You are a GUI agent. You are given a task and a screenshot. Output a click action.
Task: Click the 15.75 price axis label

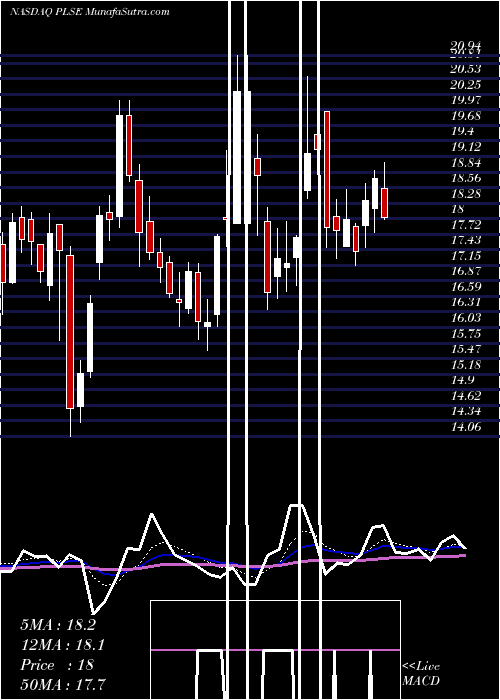click(x=466, y=333)
